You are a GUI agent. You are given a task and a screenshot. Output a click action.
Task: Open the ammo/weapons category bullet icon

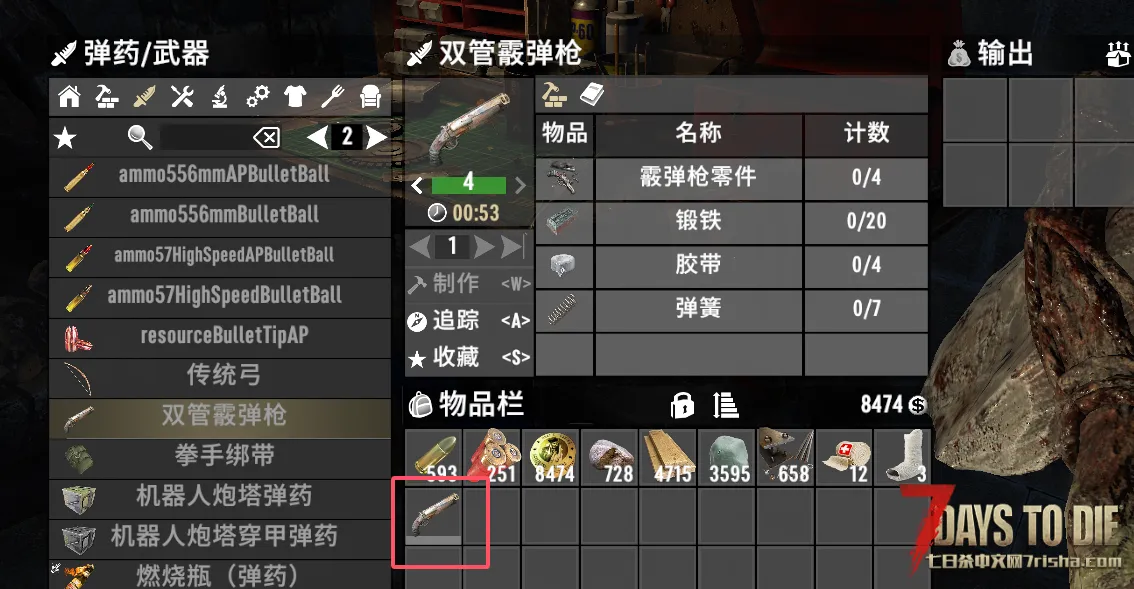[144, 97]
